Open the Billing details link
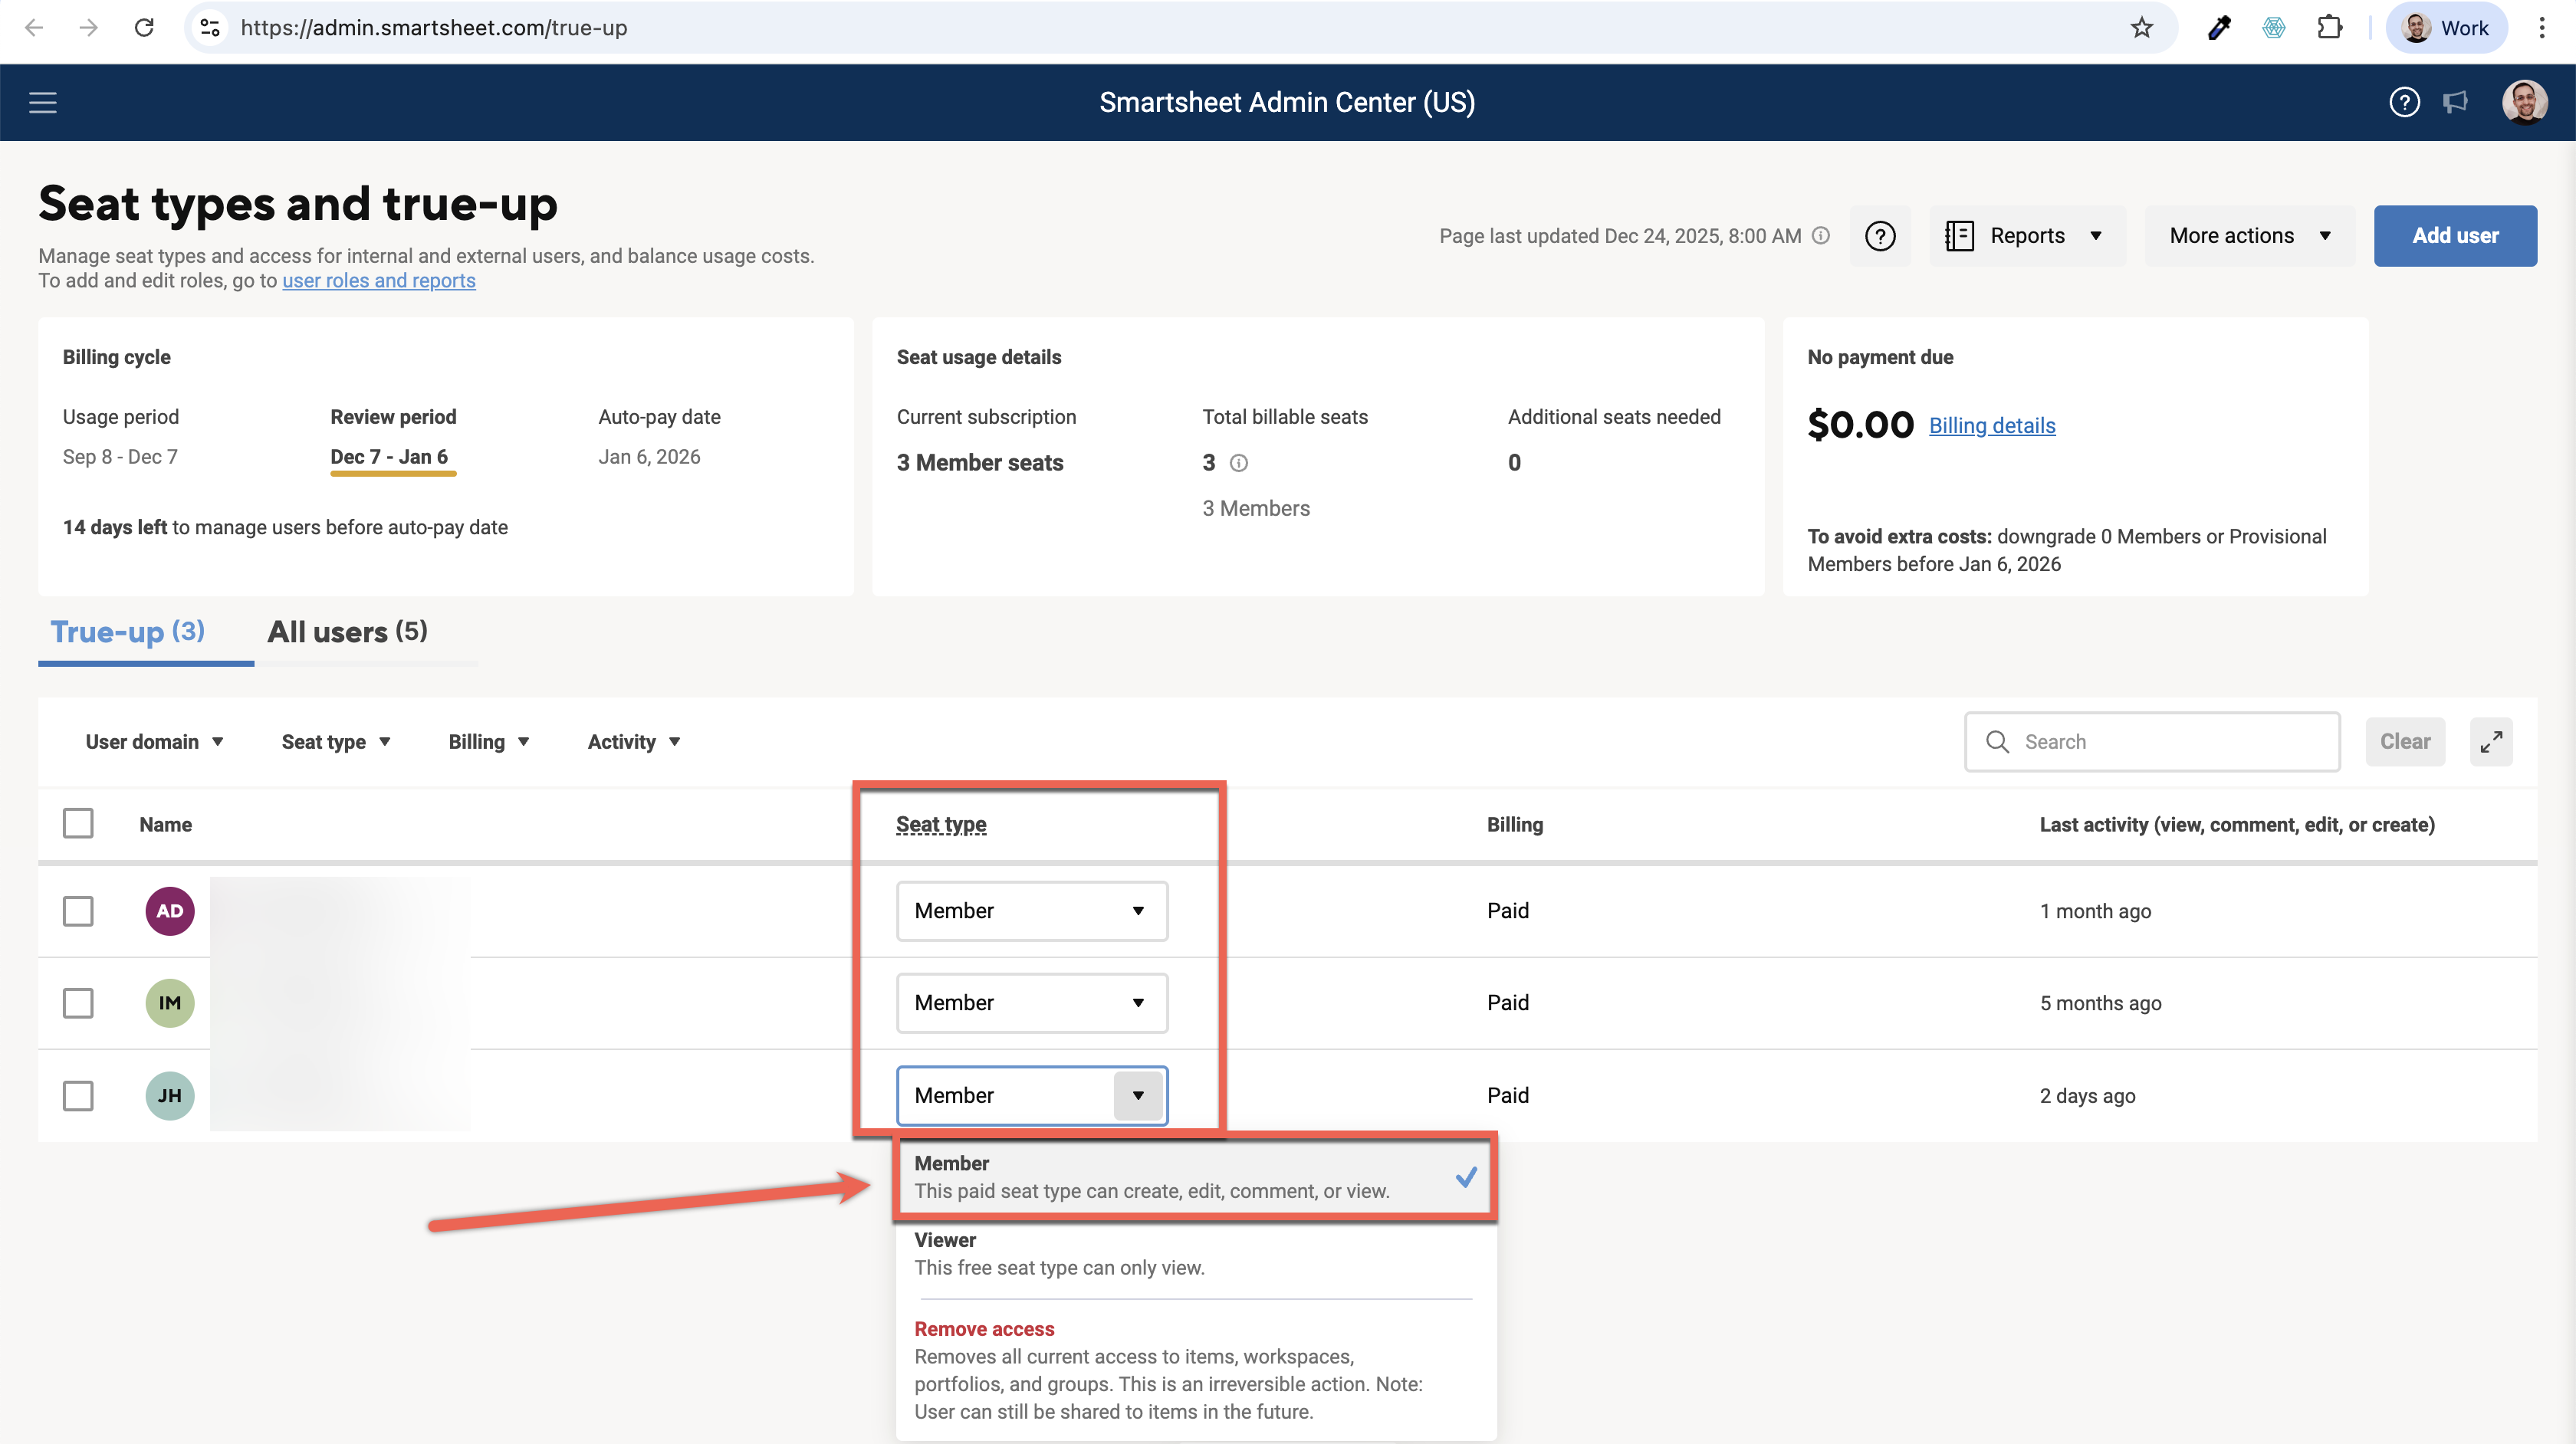 pyautogui.click(x=1991, y=426)
